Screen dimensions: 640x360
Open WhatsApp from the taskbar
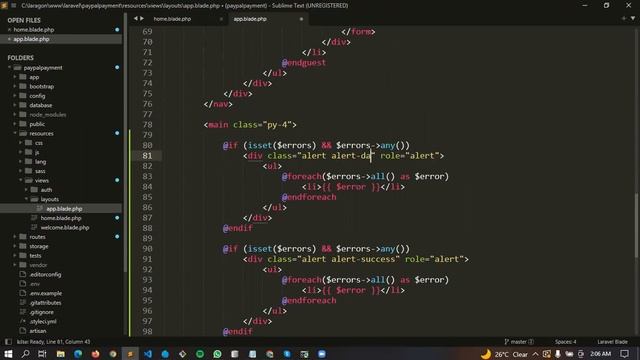[217, 353]
